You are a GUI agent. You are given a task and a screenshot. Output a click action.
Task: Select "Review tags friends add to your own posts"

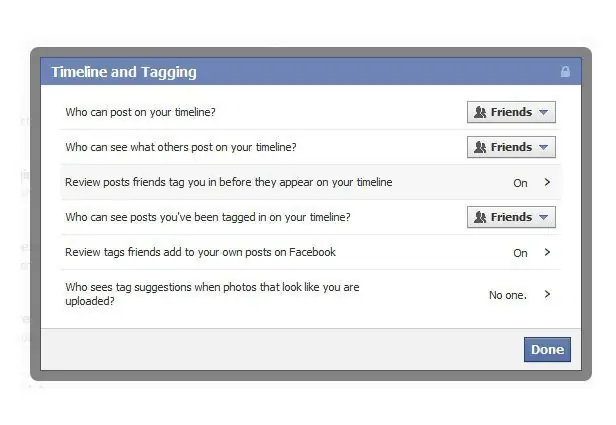pos(200,253)
